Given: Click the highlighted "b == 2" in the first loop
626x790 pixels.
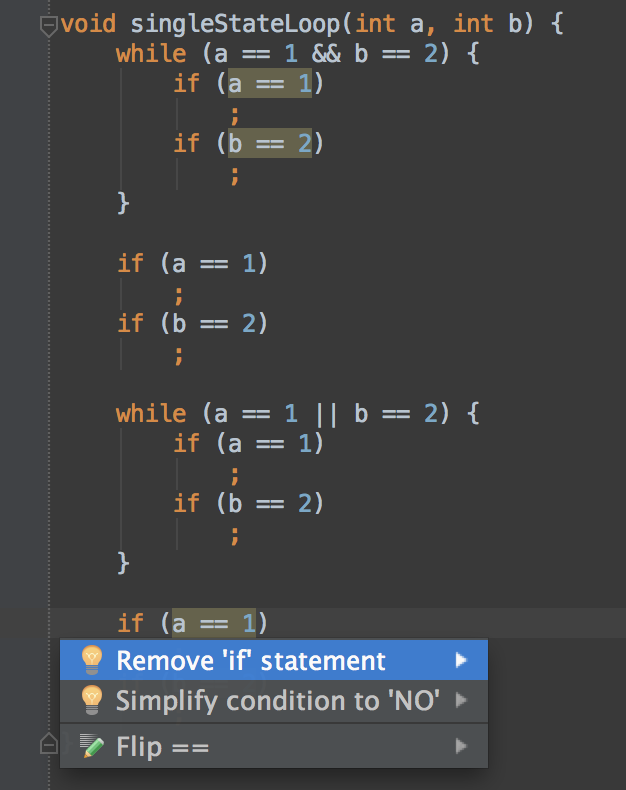Looking at the screenshot, I should click(270, 143).
